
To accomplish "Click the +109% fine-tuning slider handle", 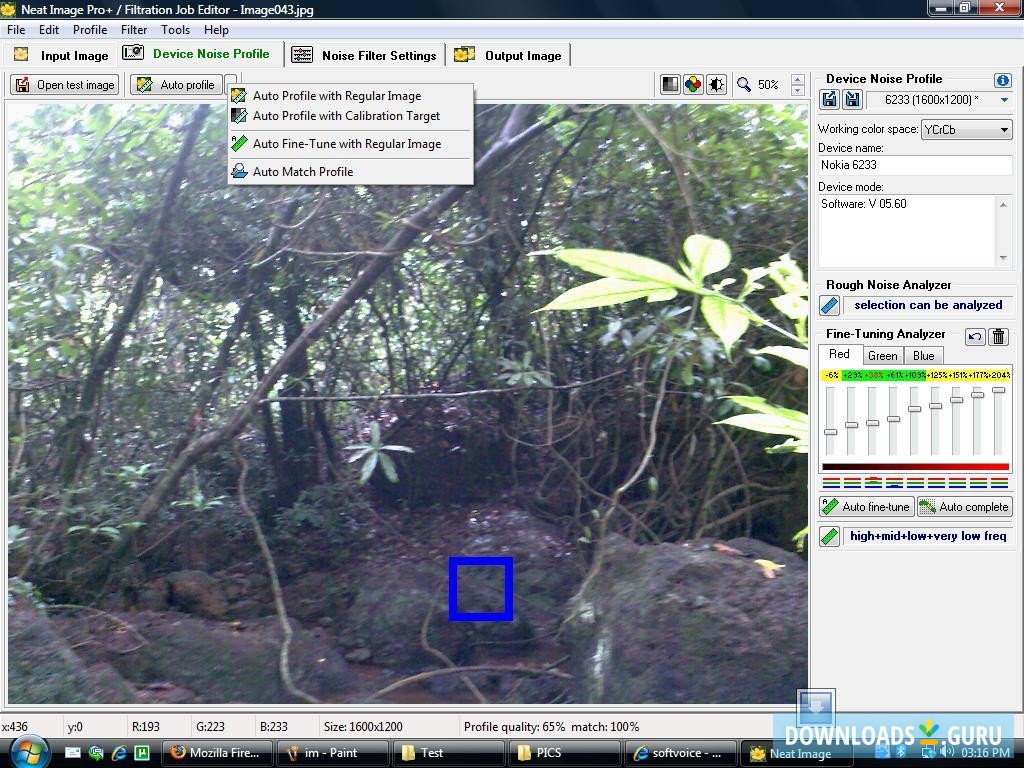I will tap(914, 409).
